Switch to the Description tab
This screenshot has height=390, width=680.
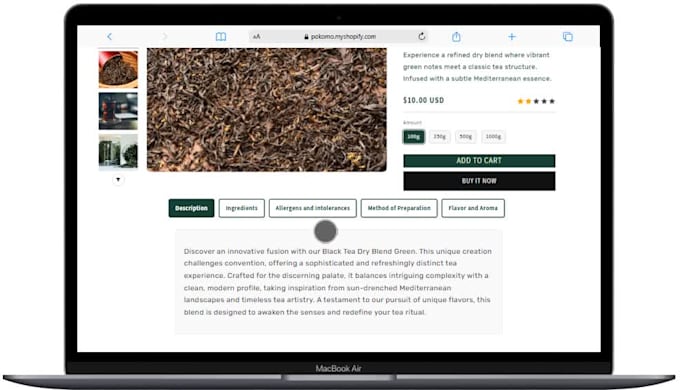191,208
